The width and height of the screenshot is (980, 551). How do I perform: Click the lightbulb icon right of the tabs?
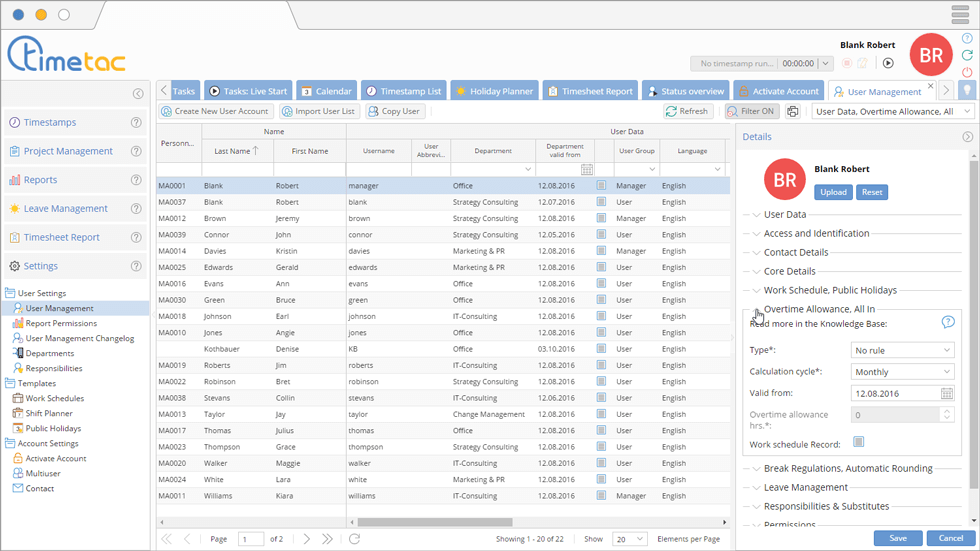coord(967,91)
